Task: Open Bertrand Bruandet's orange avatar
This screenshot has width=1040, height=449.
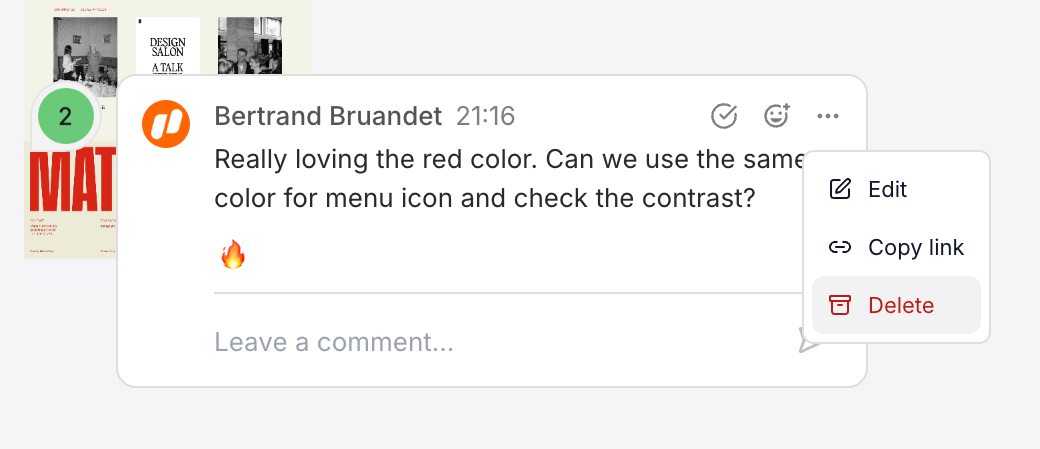Action: [x=166, y=123]
